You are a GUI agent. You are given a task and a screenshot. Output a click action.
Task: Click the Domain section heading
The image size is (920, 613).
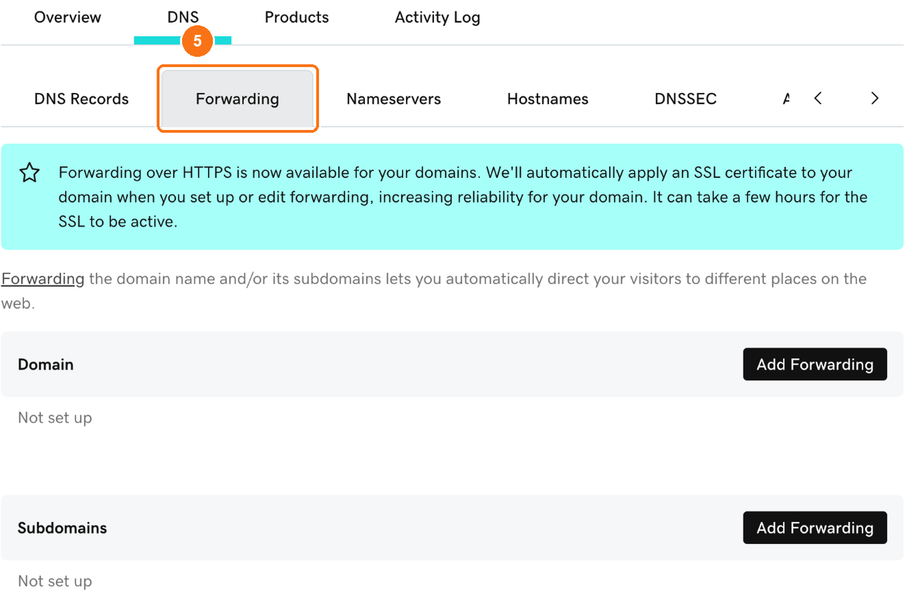(x=46, y=364)
